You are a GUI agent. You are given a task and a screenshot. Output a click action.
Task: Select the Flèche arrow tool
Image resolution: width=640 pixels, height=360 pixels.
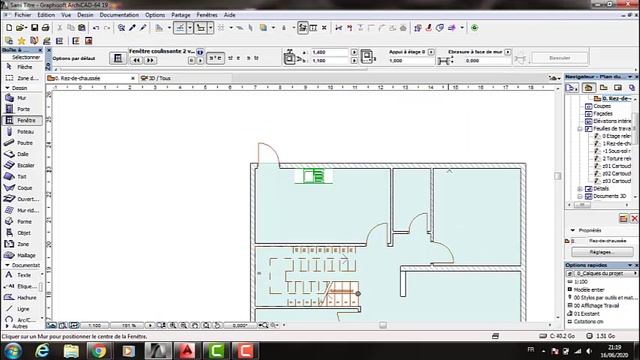(22, 67)
